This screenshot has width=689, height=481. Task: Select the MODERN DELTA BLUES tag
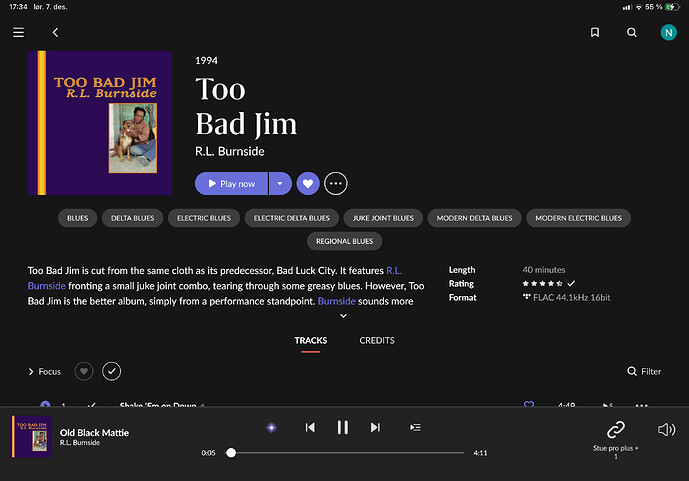pyautogui.click(x=475, y=218)
